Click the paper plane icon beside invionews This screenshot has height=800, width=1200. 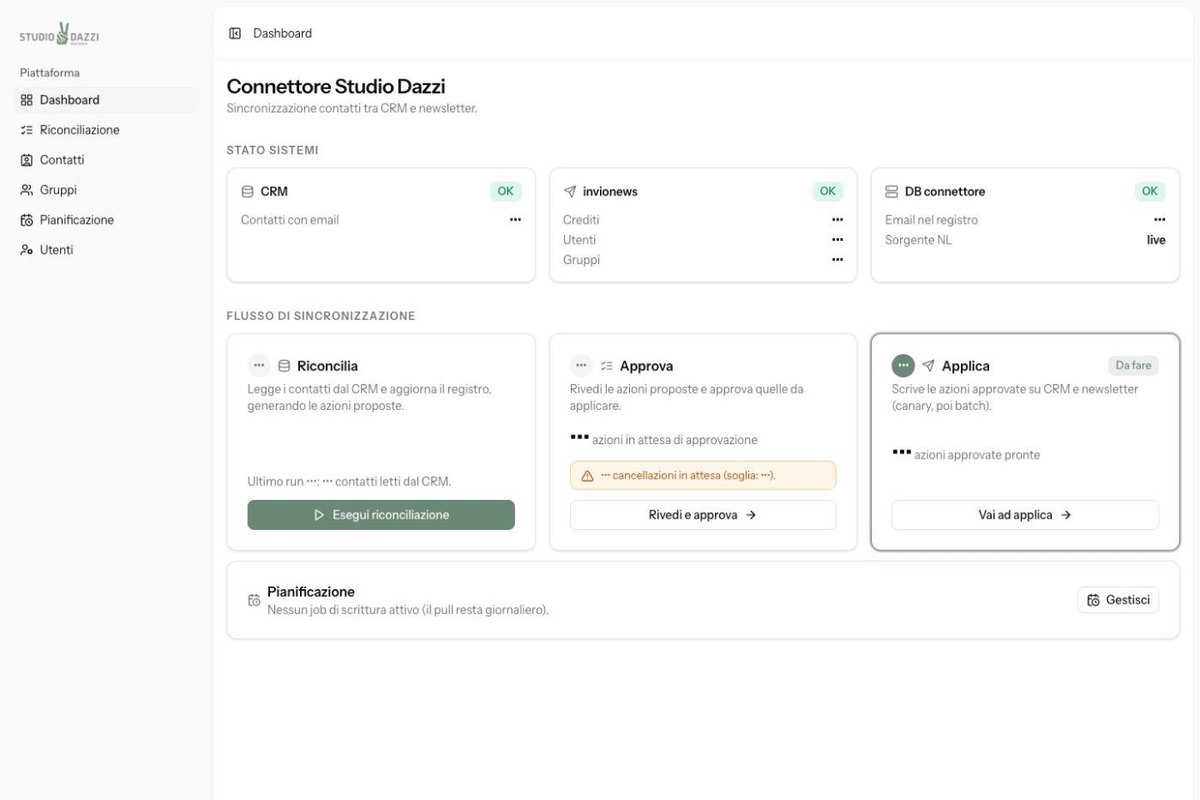(570, 191)
